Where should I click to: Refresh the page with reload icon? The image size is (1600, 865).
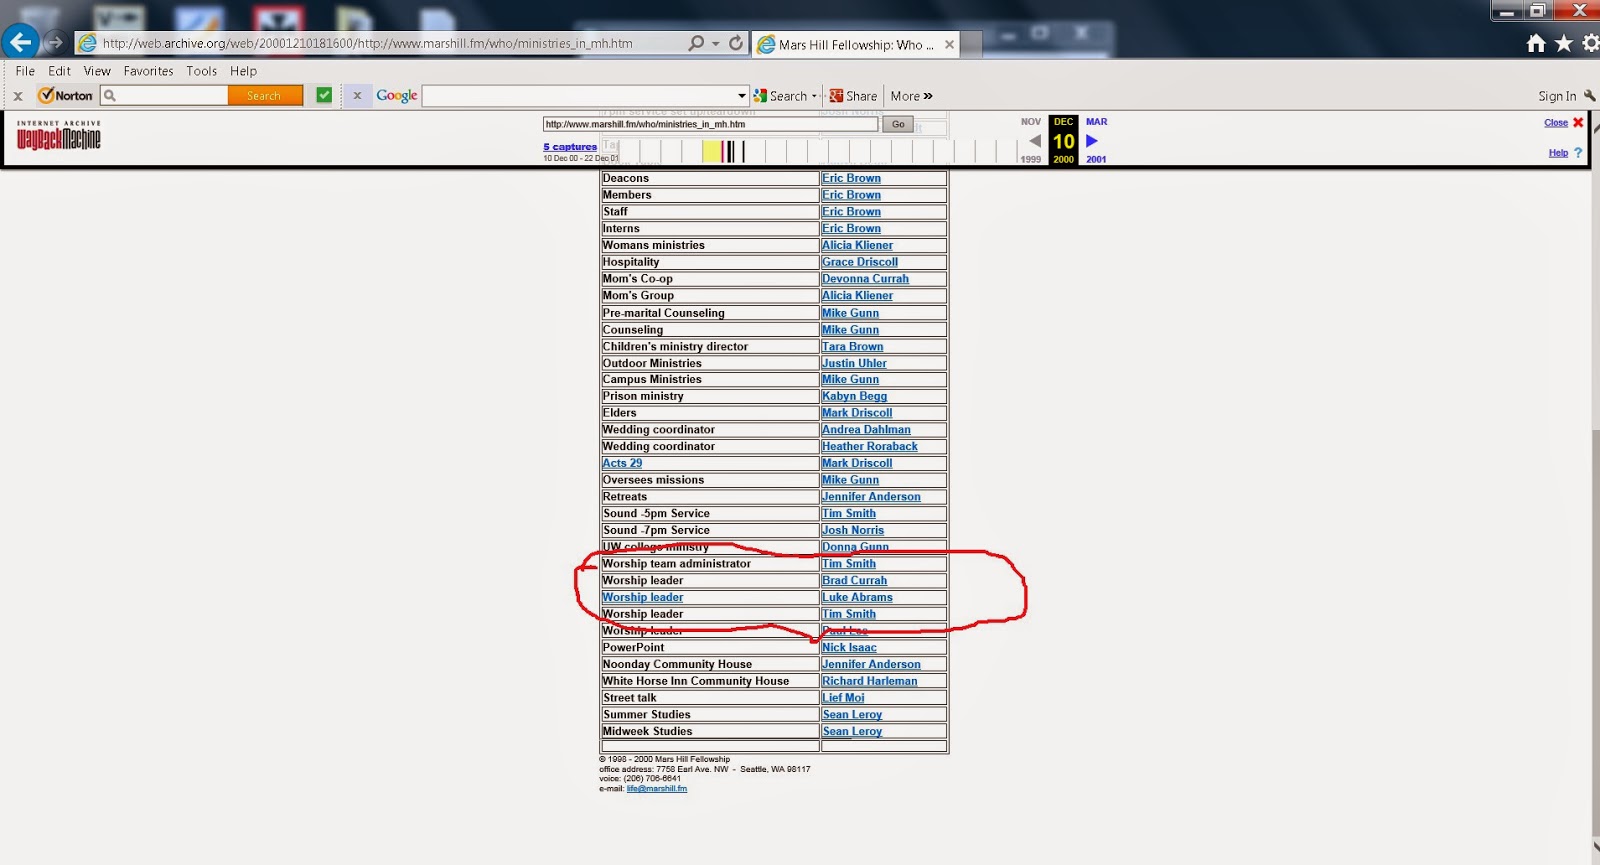click(736, 43)
